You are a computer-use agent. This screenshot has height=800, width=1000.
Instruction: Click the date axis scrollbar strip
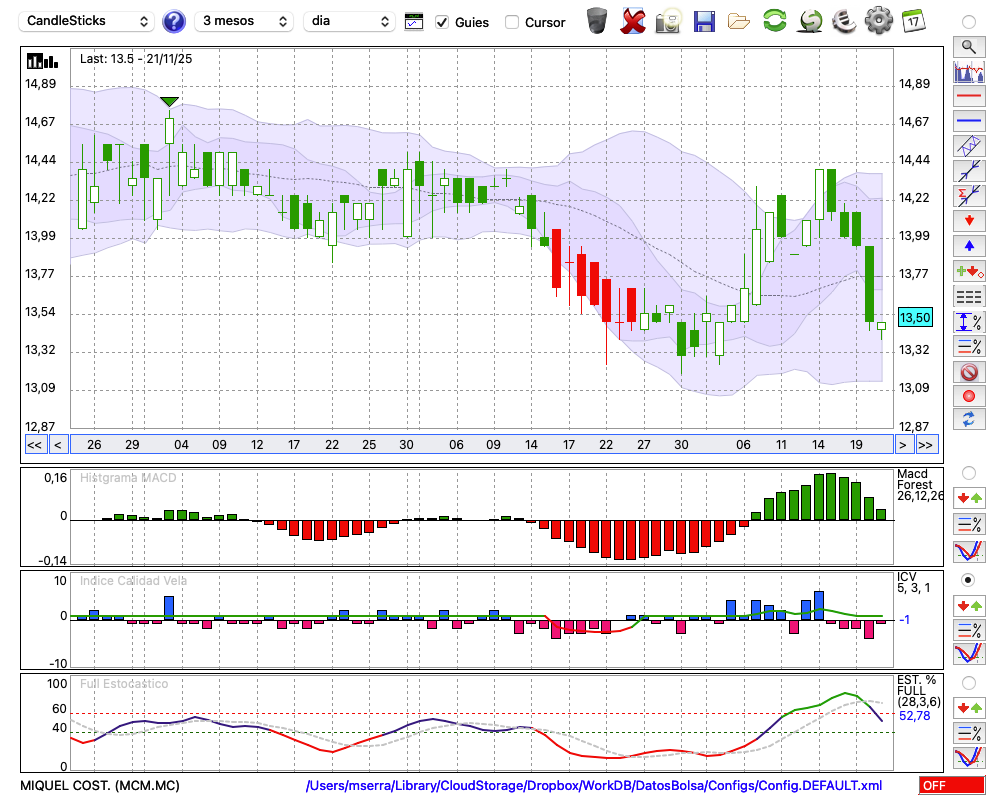pyautogui.click(x=482, y=445)
